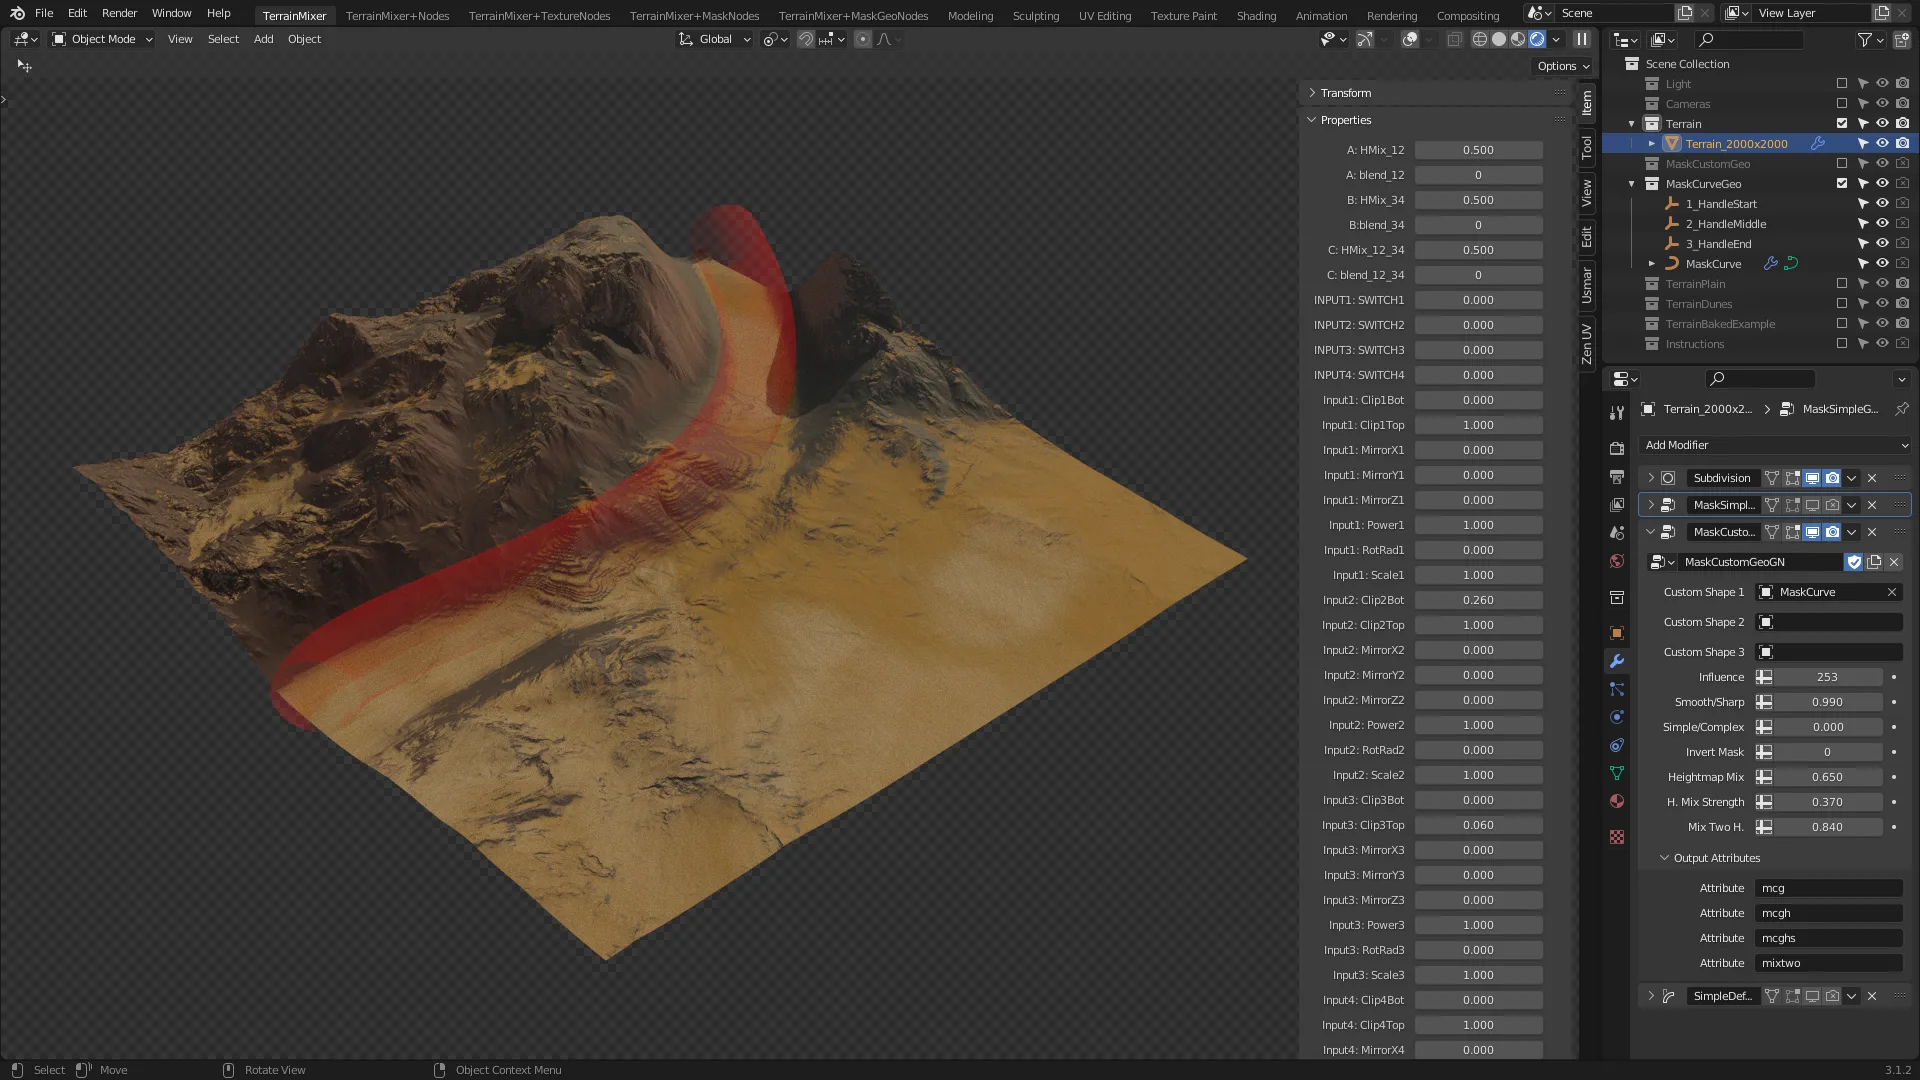The width and height of the screenshot is (1920, 1080).
Task: Click the Blender logo icon
Action: [x=17, y=13]
